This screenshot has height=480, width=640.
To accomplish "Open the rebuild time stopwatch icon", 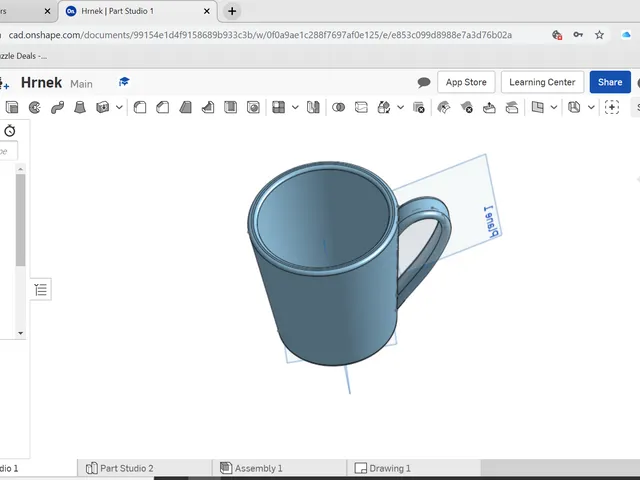I will click(10, 131).
